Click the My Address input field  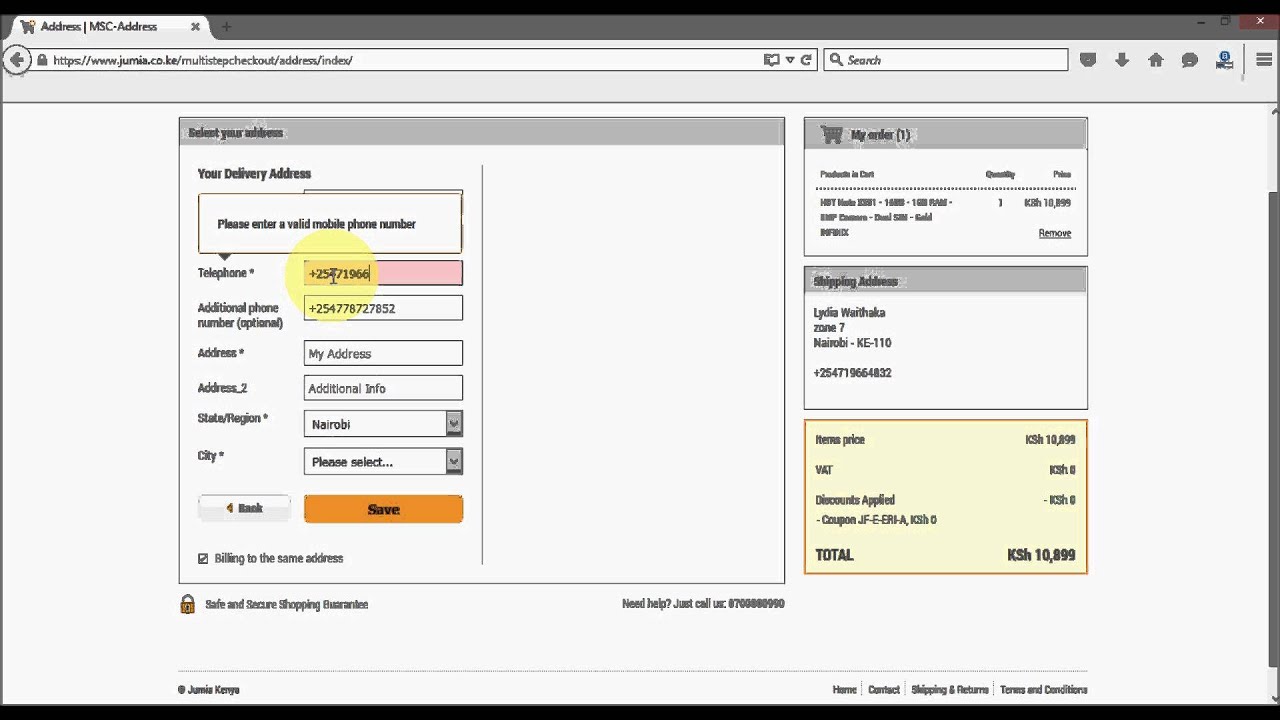[383, 353]
